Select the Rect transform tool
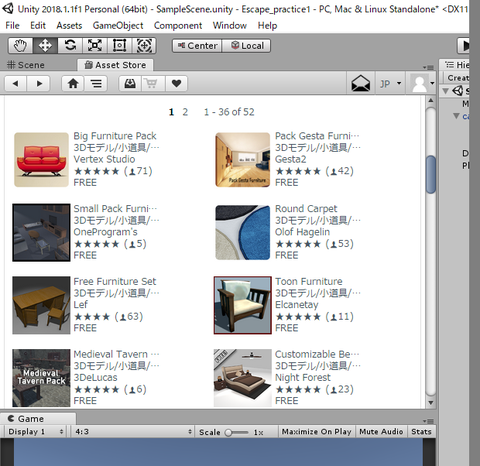The width and height of the screenshot is (480, 466). [x=119, y=46]
